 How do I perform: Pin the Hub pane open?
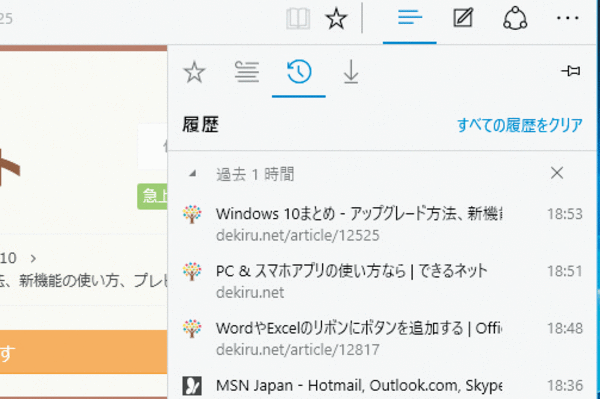[x=571, y=71]
